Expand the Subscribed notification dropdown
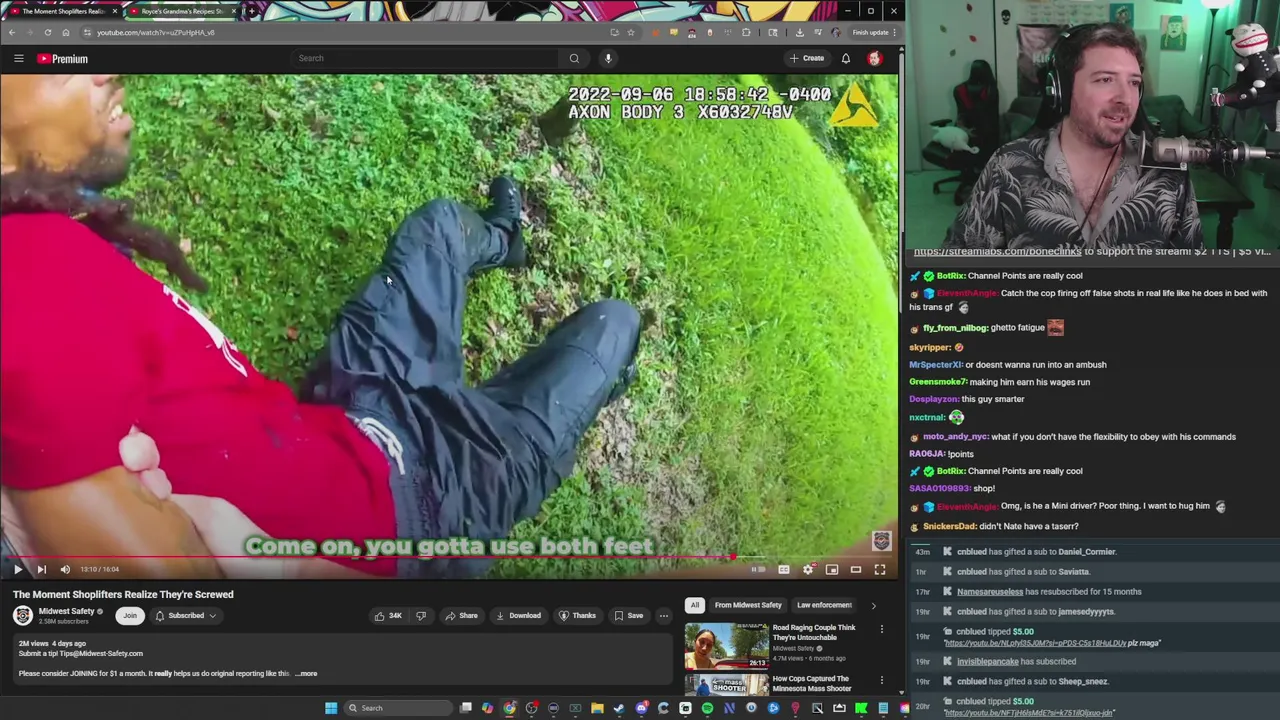Image resolution: width=1280 pixels, height=720 pixels. click(x=186, y=615)
